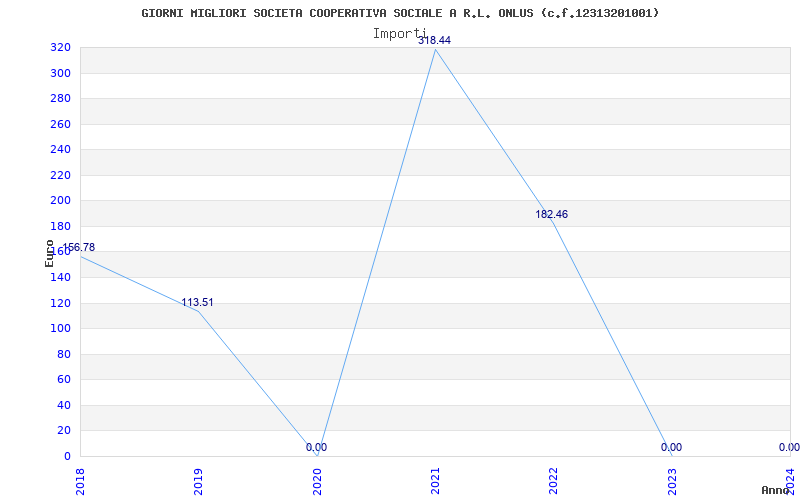Click y-axis value 120
This screenshot has width=800, height=500.
point(60,303)
